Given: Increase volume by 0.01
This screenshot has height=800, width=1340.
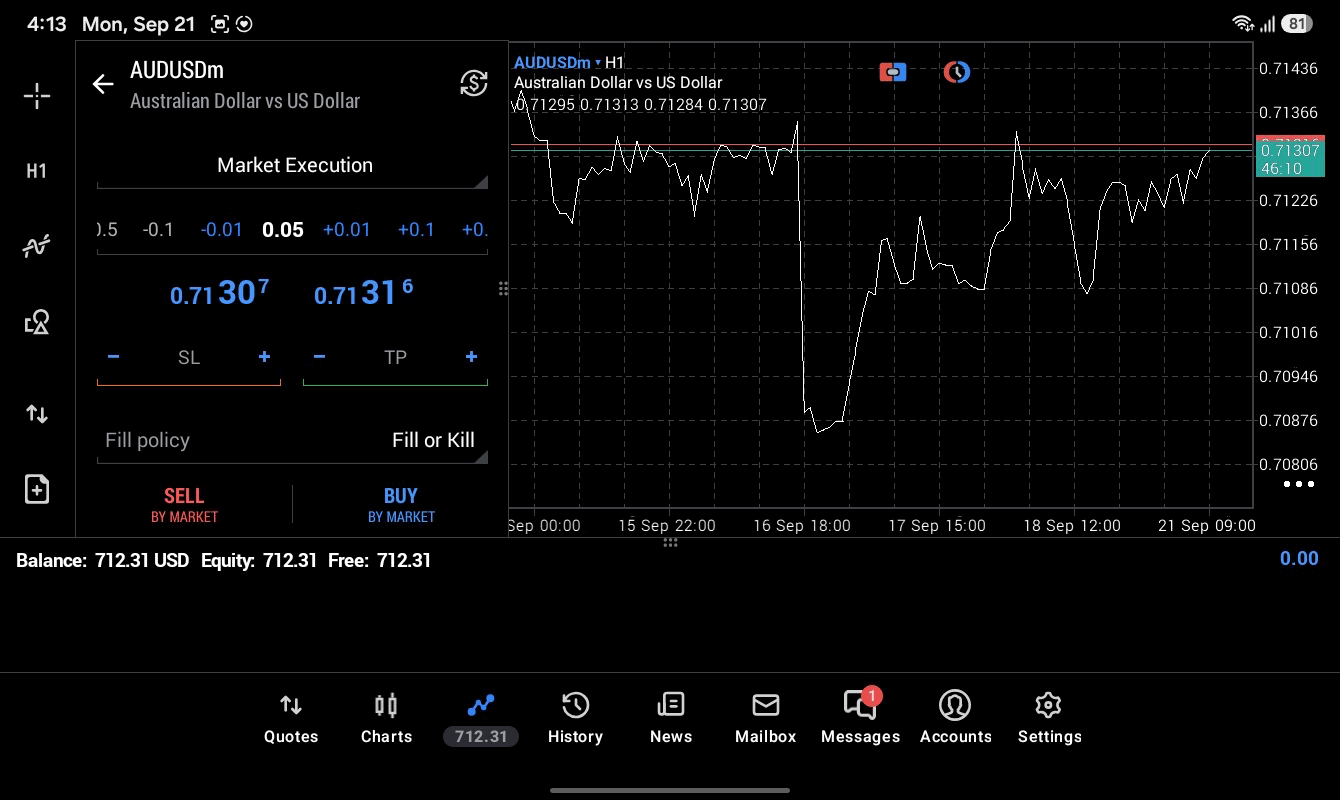Looking at the screenshot, I should point(347,230).
